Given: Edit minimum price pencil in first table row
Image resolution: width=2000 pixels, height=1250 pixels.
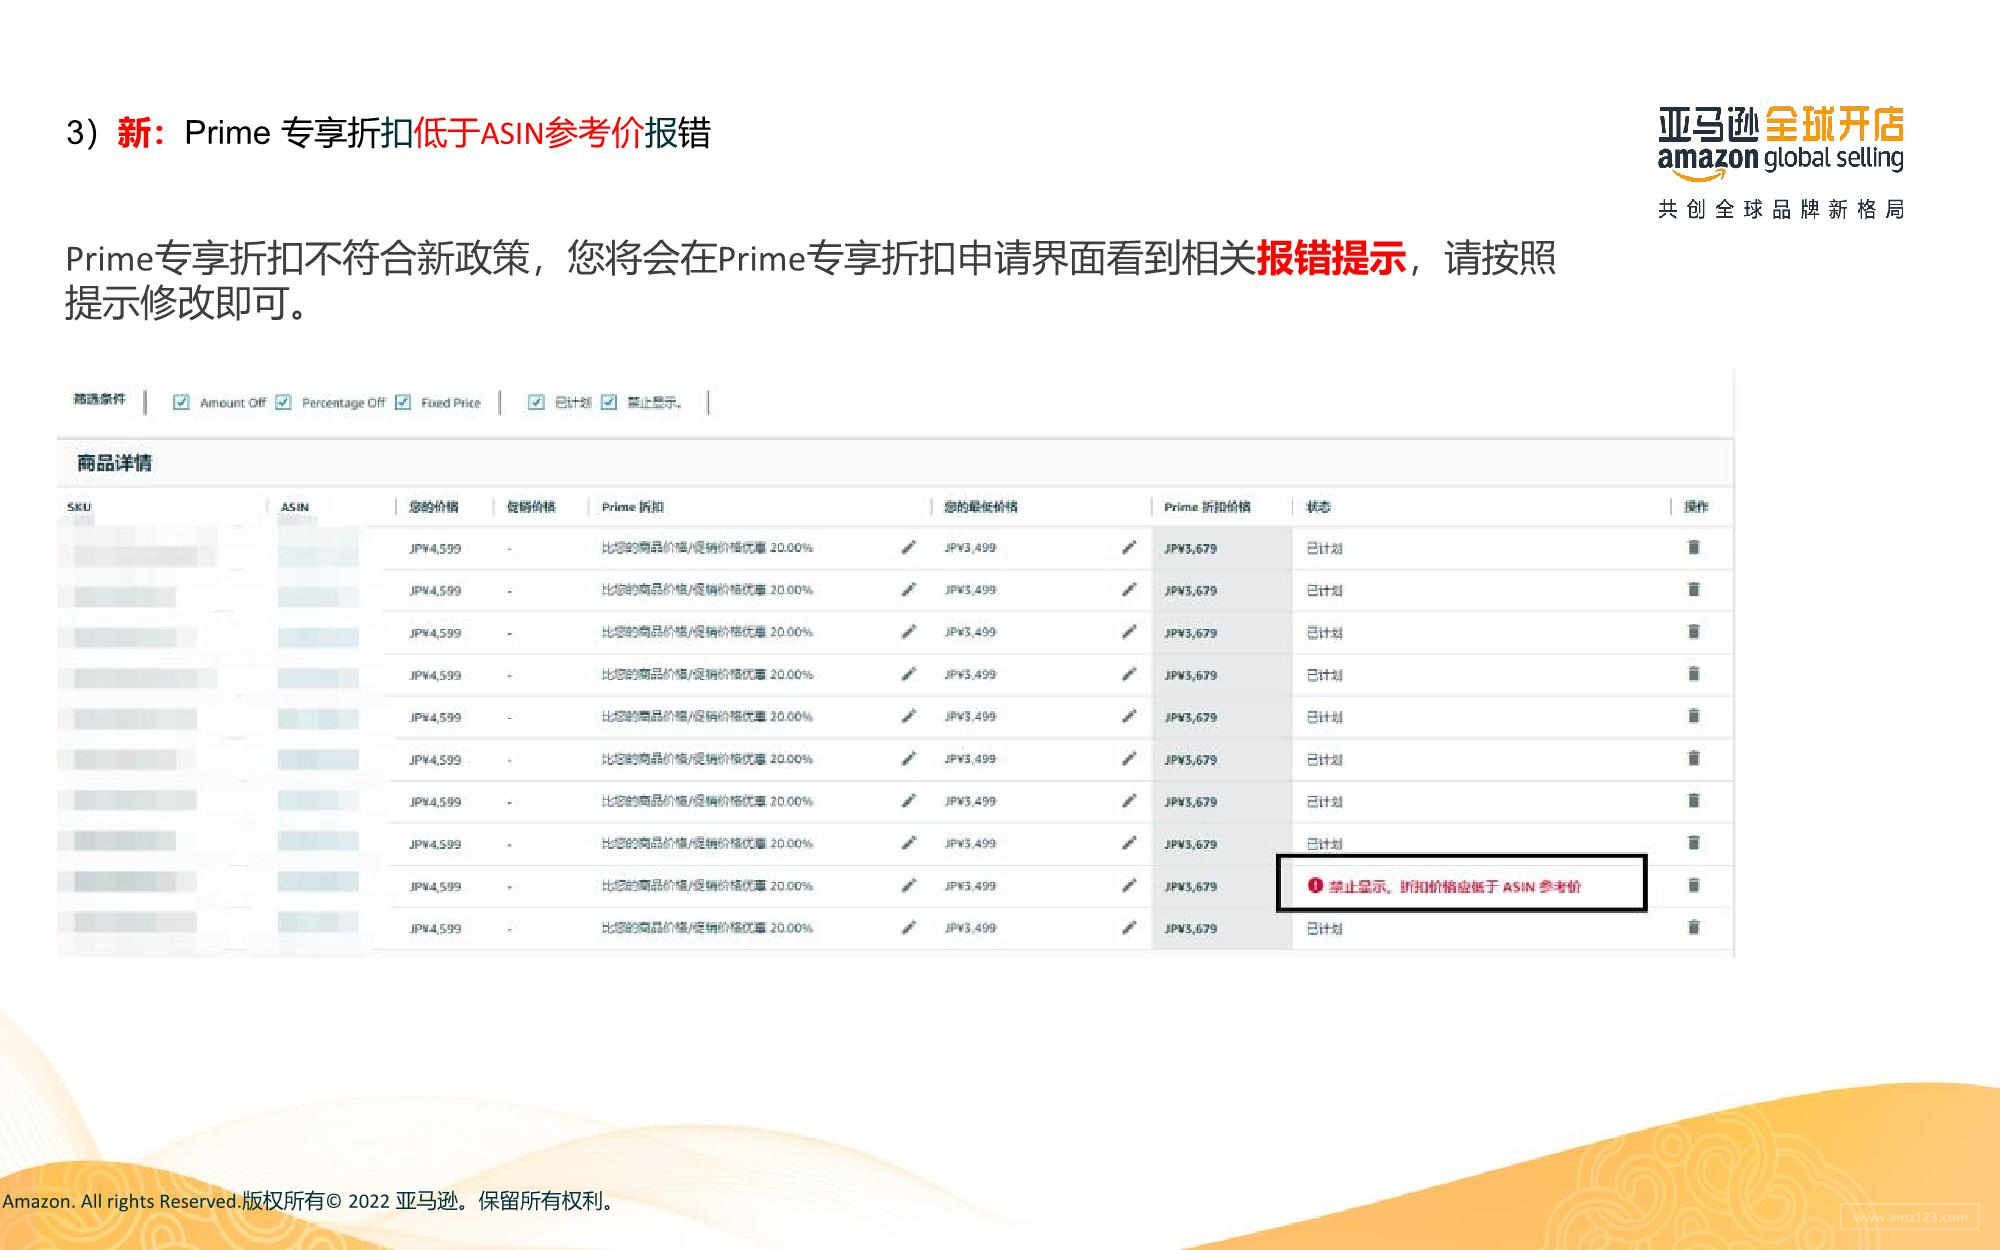Looking at the screenshot, I should pyautogui.click(x=1129, y=547).
